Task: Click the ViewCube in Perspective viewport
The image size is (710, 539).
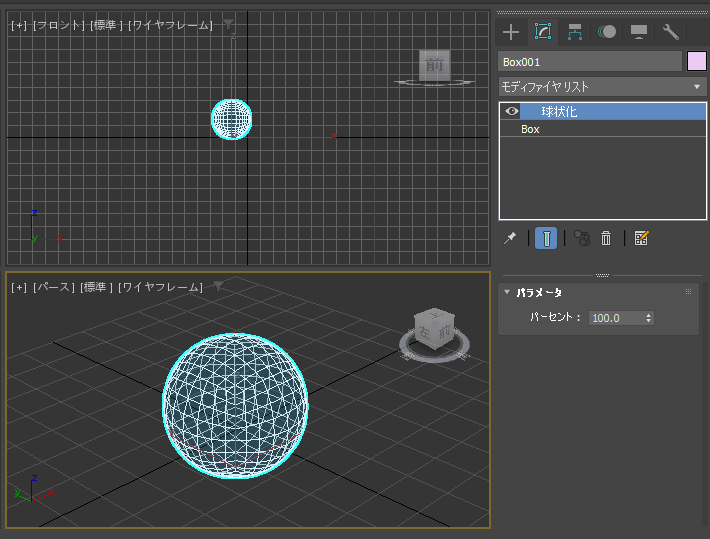Action: tap(434, 328)
